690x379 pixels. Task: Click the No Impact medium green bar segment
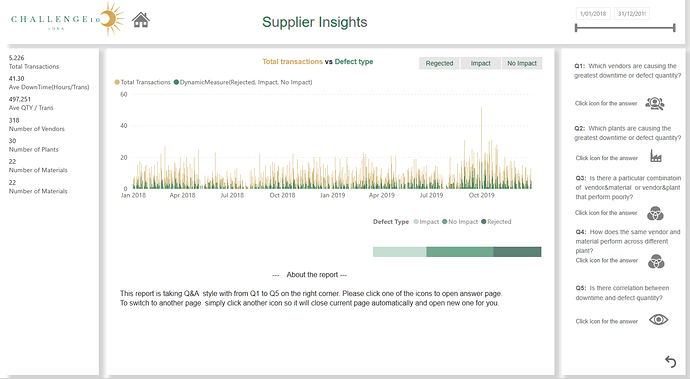coord(459,252)
